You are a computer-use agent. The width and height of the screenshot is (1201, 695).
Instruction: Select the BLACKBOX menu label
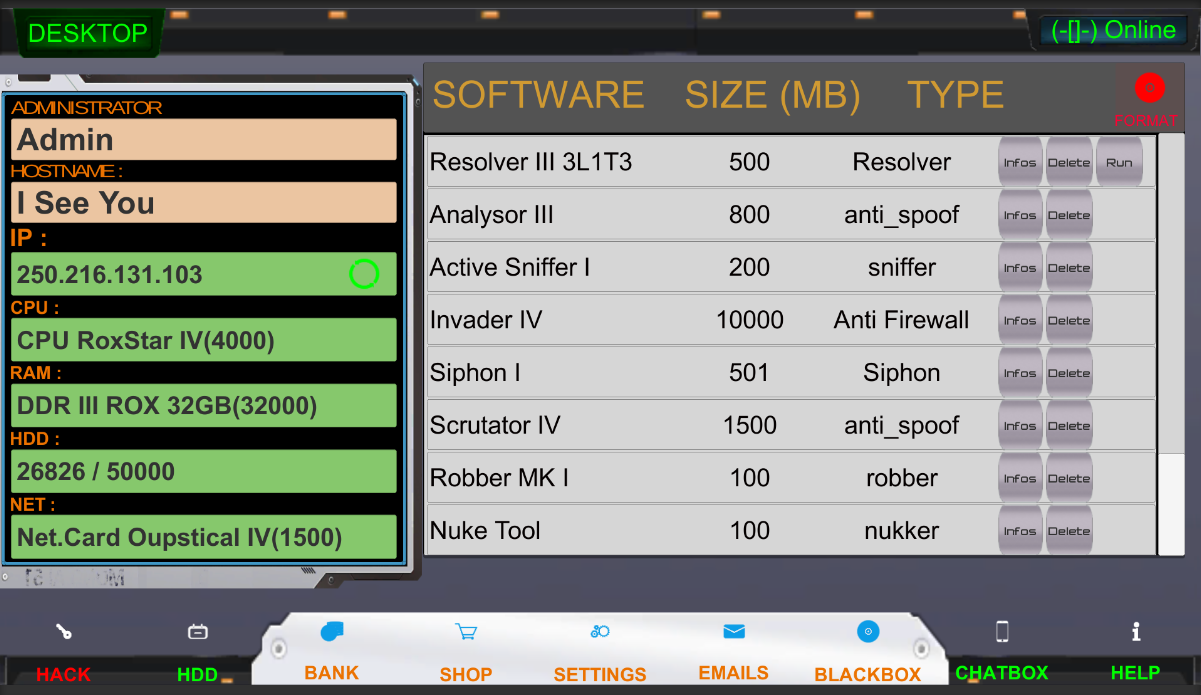(x=868, y=674)
